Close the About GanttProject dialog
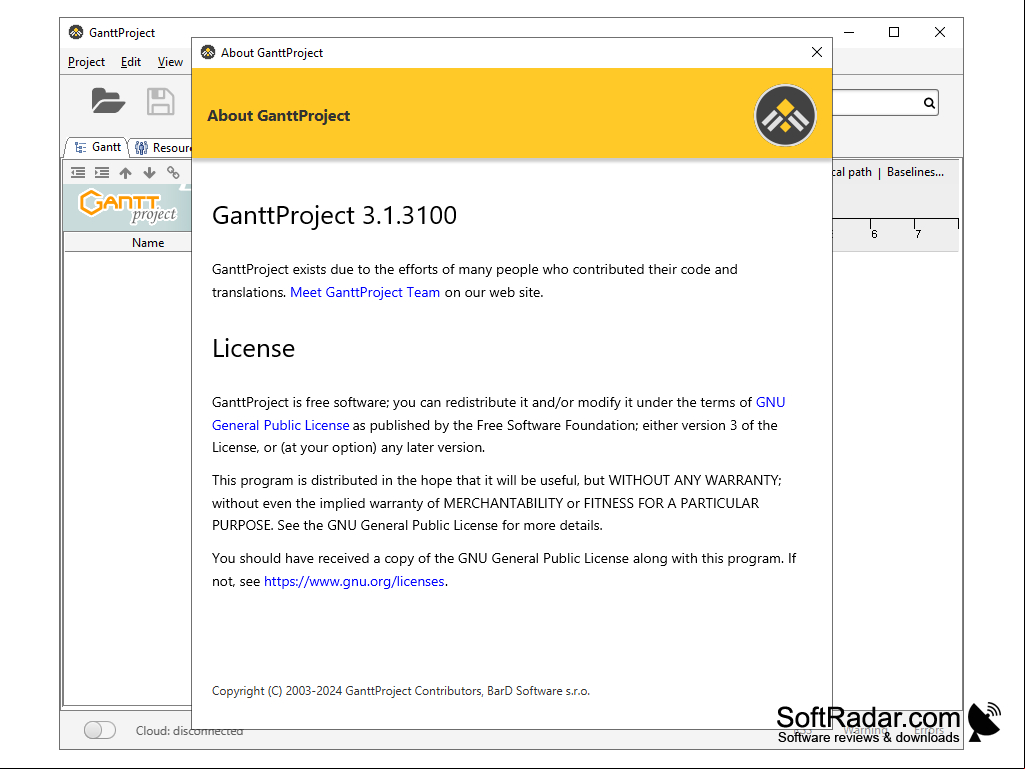 pos(816,52)
